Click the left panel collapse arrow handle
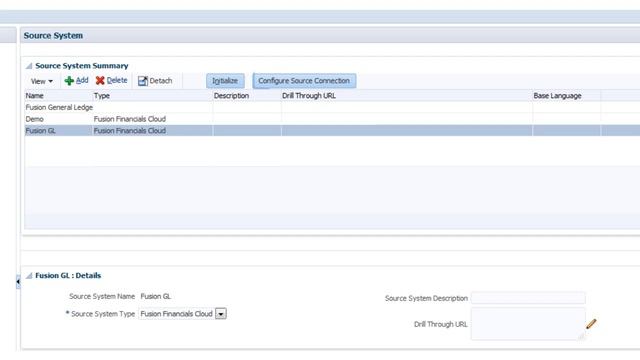This screenshot has height=360, width=640. click(x=18, y=282)
